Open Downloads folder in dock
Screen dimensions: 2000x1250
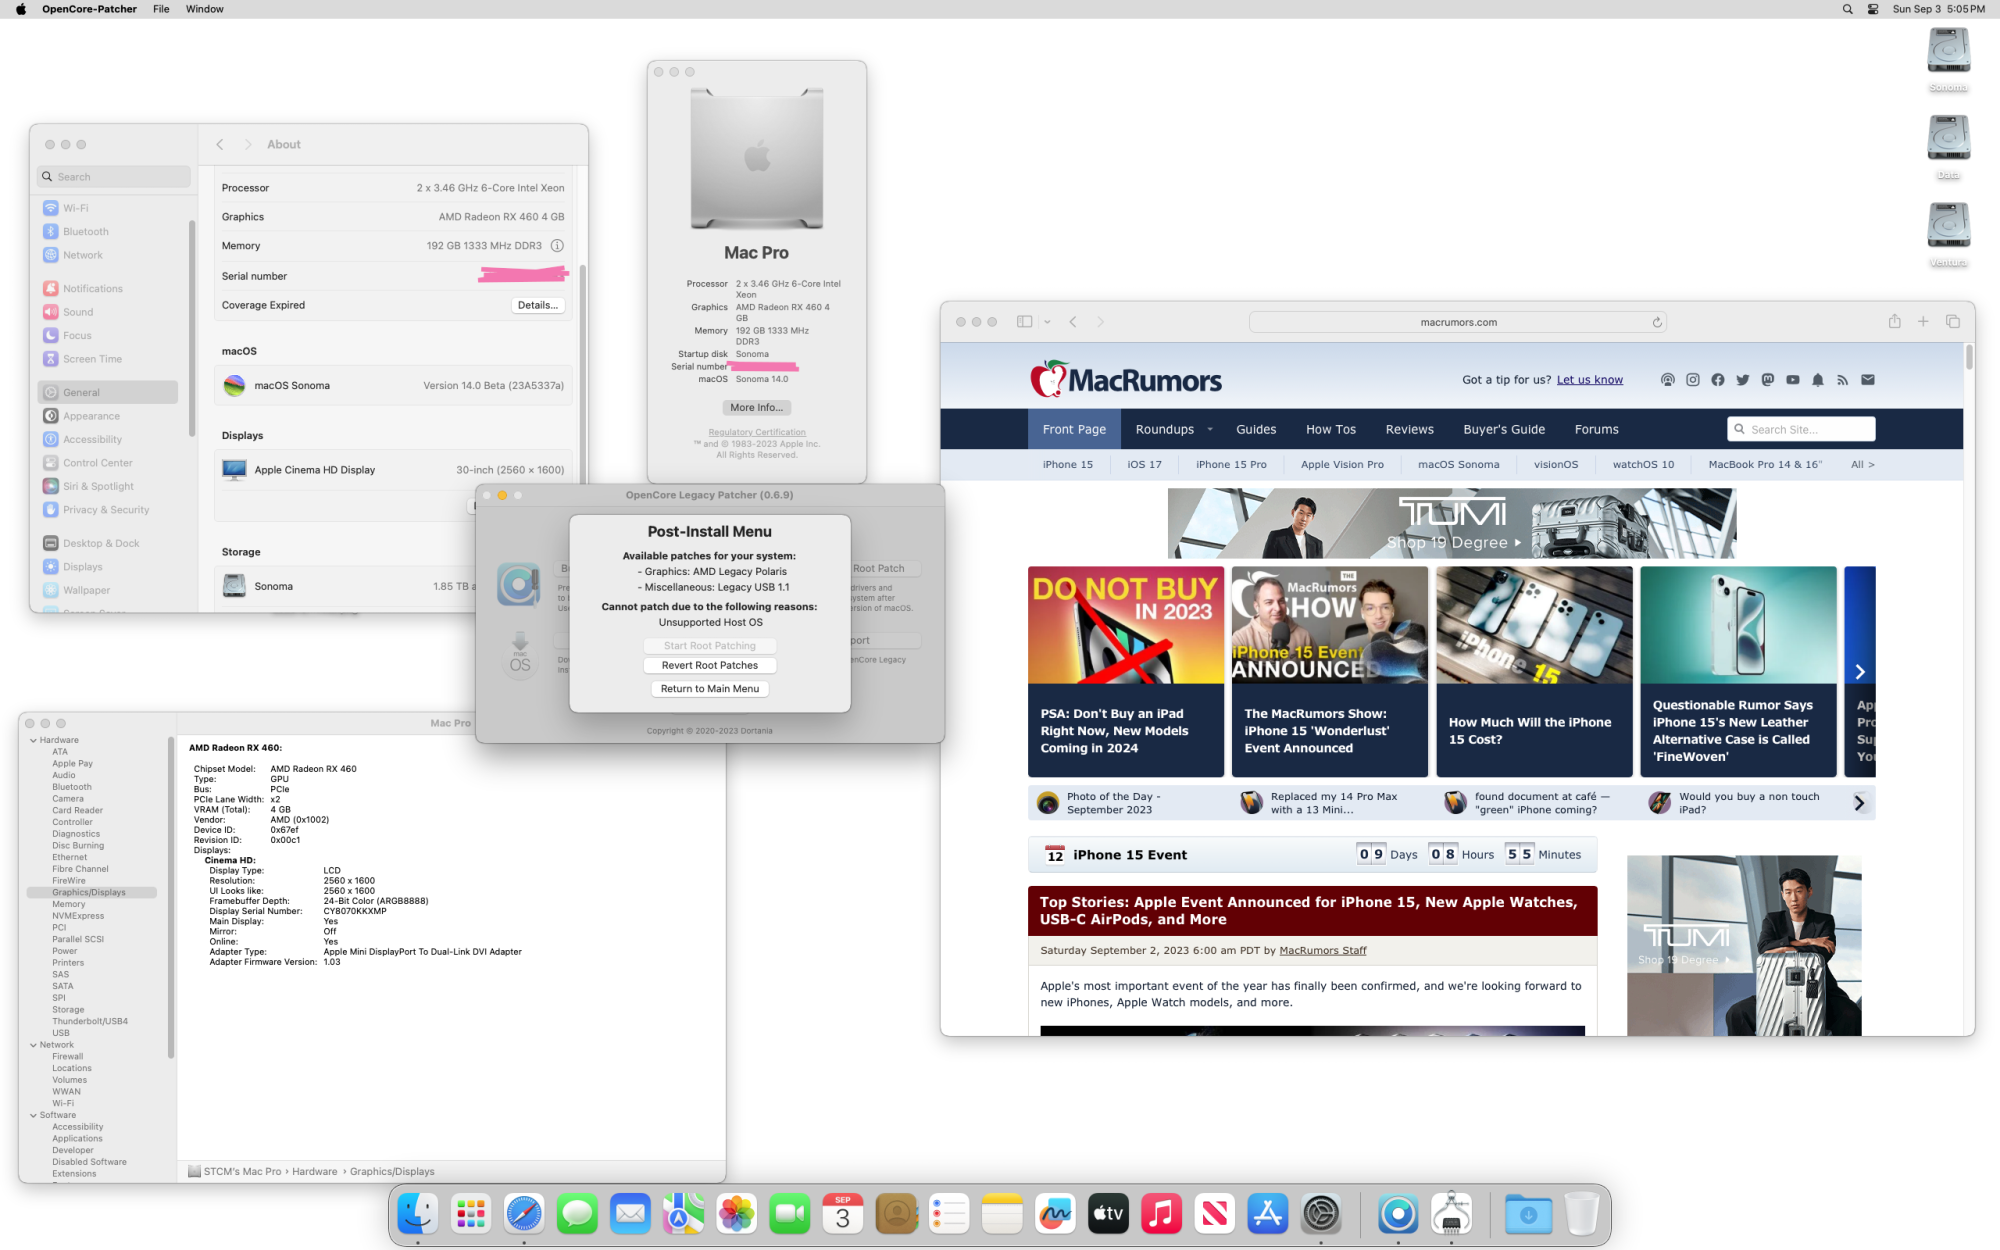[x=1528, y=1214]
